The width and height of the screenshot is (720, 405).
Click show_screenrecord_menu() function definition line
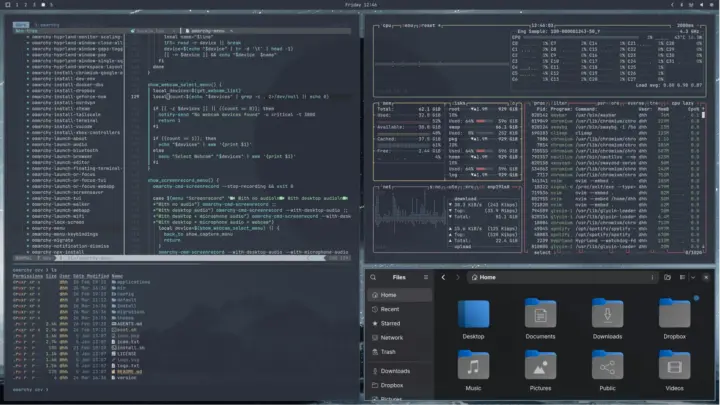click(x=183, y=180)
